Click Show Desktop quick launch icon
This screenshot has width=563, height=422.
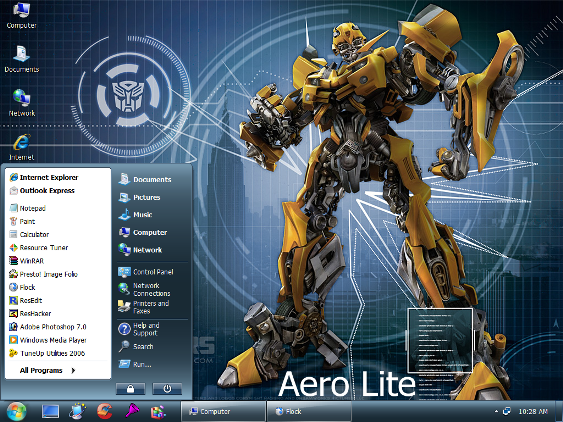point(50,411)
